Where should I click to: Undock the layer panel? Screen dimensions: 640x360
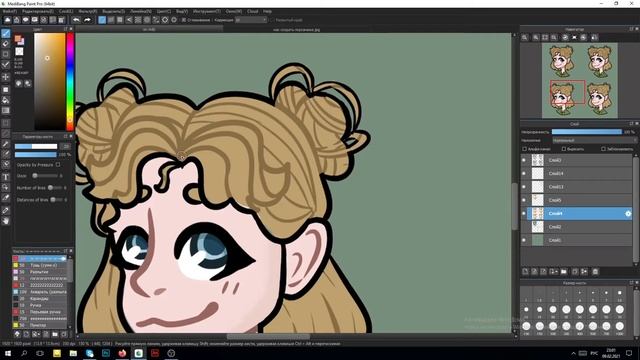click(x=631, y=124)
